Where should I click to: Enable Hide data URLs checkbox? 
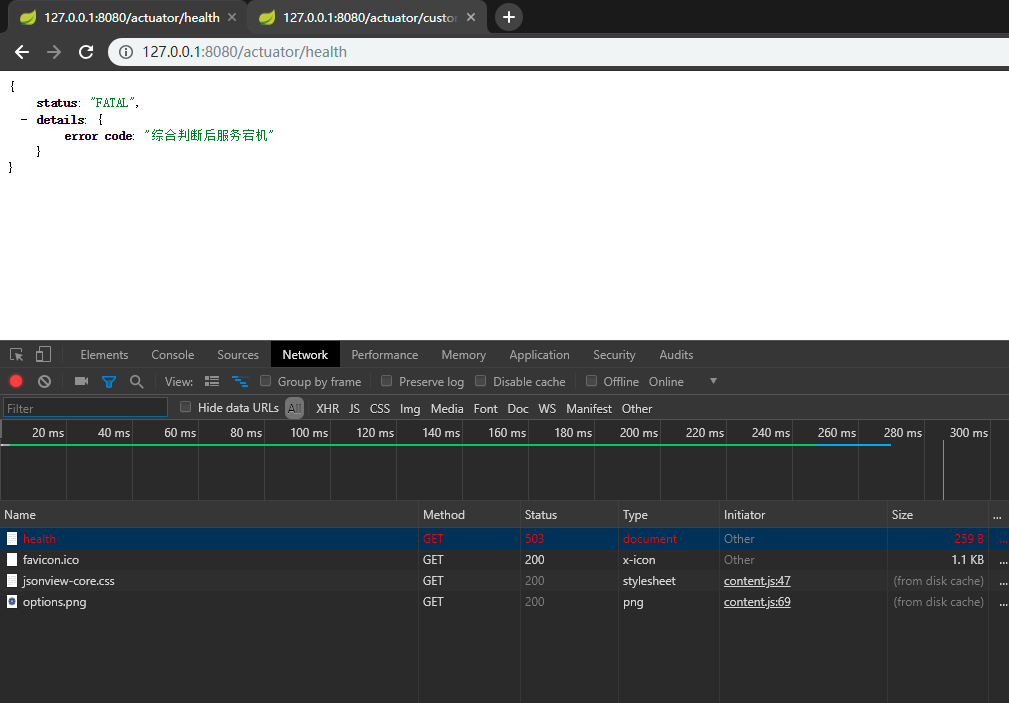point(186,407)
